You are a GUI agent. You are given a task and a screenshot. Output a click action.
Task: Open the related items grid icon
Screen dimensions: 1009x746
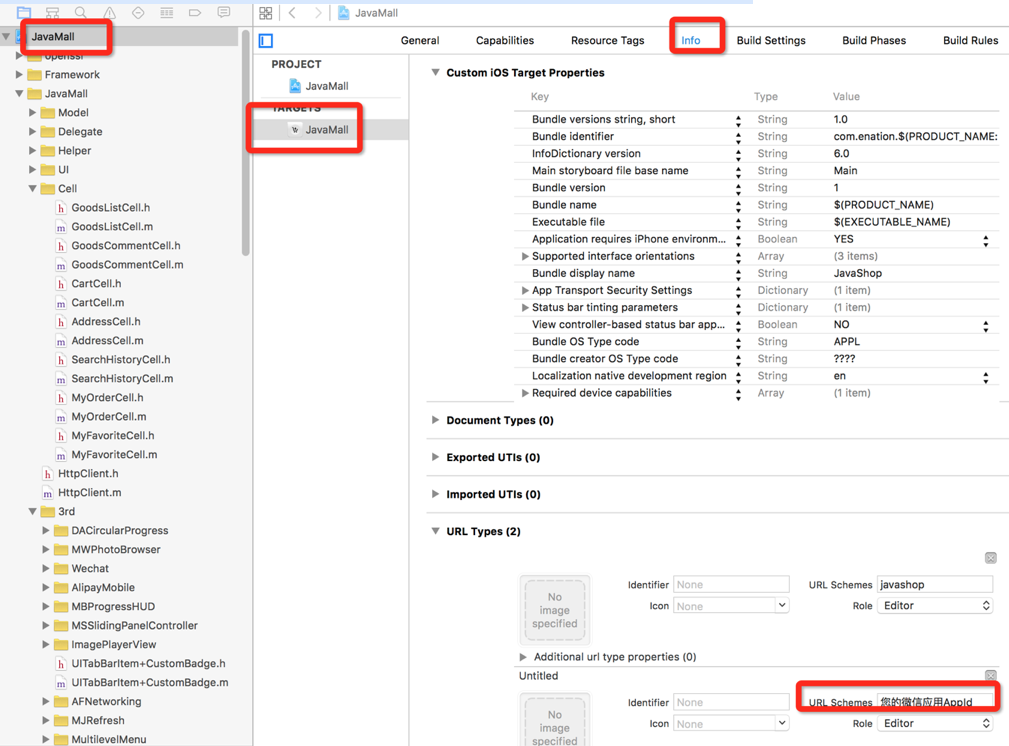[x=266, y=13]
